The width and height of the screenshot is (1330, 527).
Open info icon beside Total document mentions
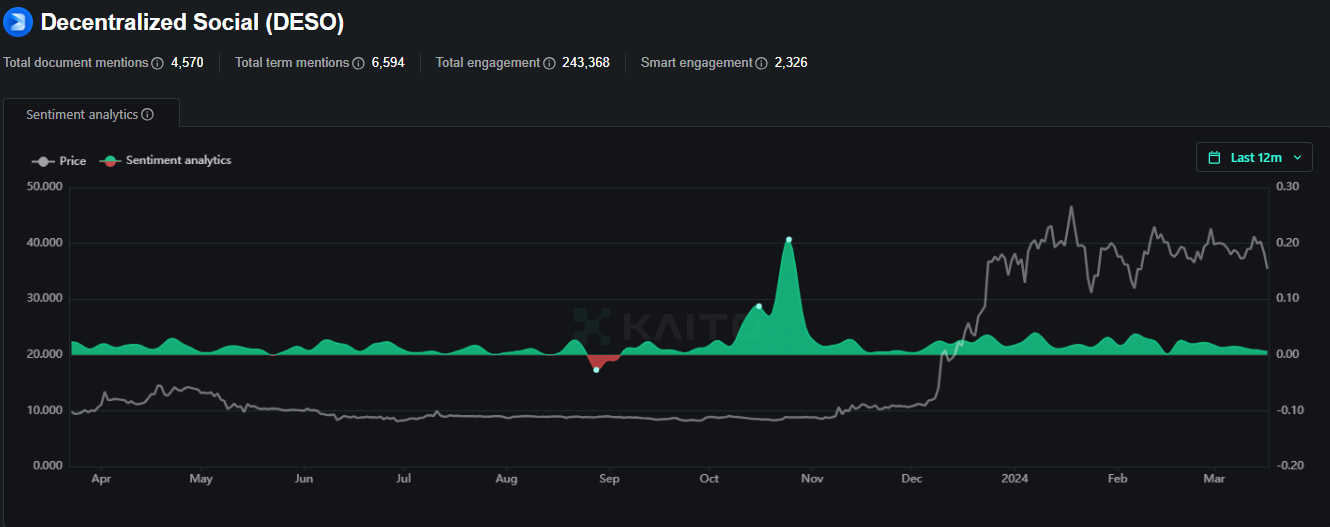157,63
